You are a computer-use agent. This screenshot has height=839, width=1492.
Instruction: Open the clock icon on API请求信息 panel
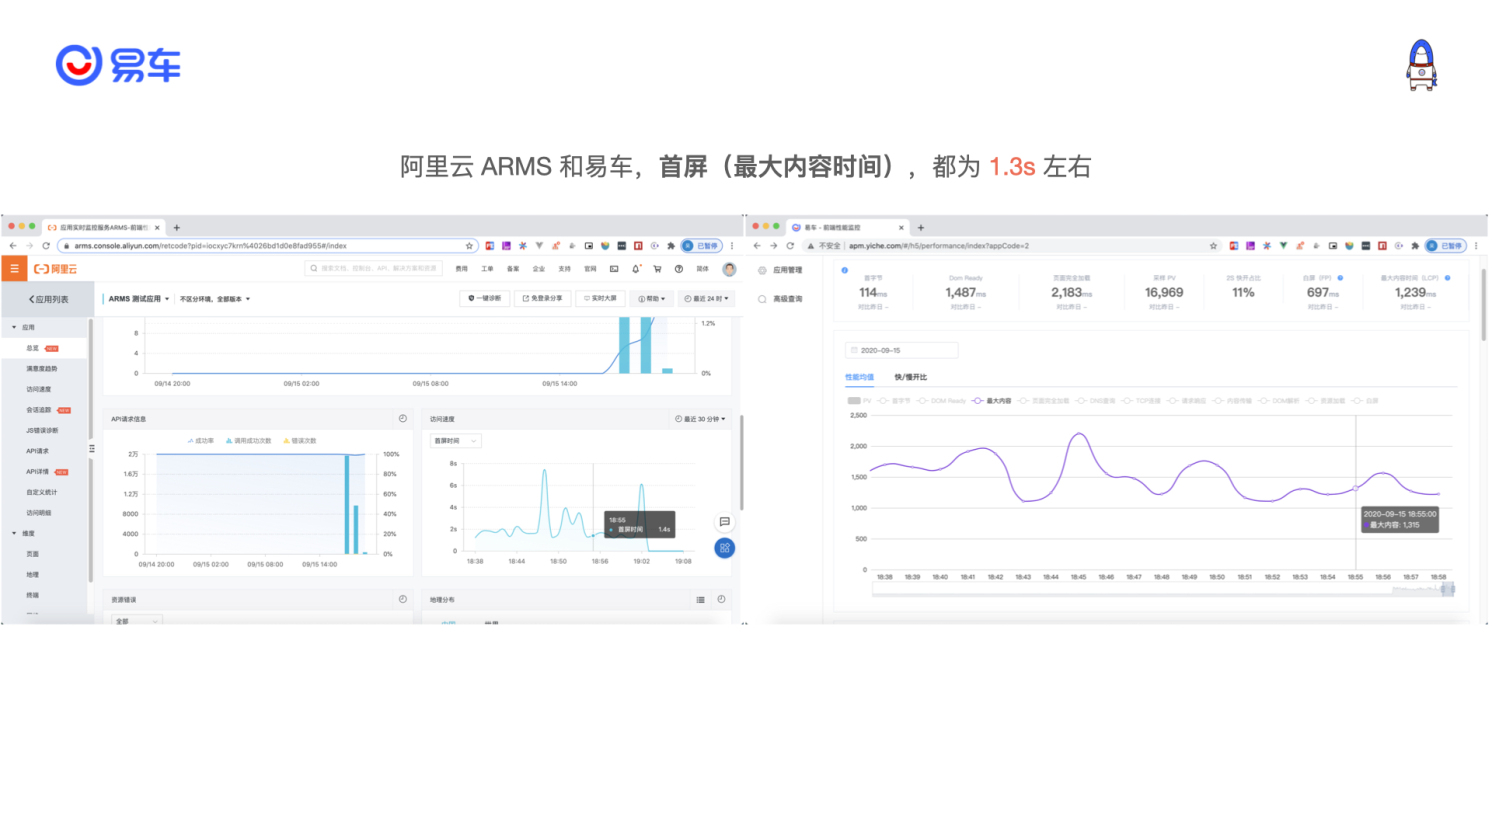(x=403, y=419)
